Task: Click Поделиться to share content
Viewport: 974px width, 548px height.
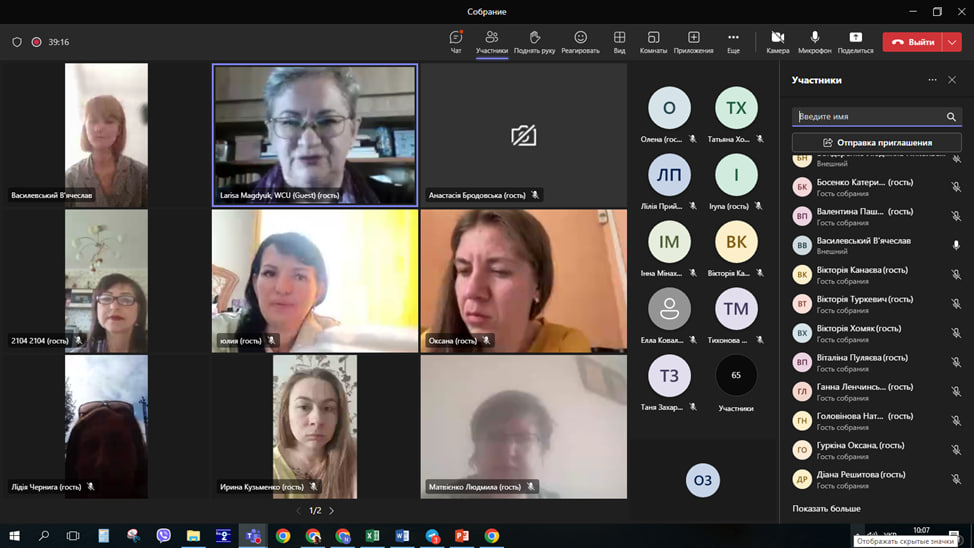Action: point(855,42)
